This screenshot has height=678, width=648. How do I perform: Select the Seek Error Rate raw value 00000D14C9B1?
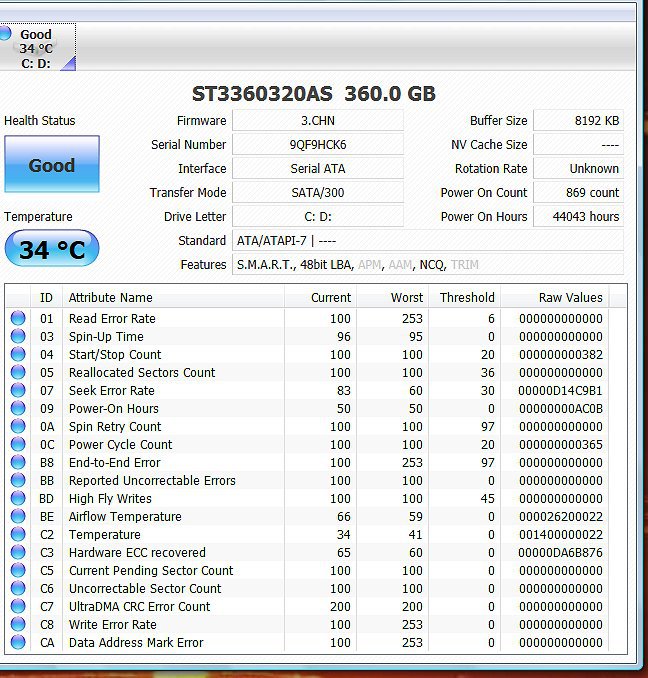pos(560,390)
